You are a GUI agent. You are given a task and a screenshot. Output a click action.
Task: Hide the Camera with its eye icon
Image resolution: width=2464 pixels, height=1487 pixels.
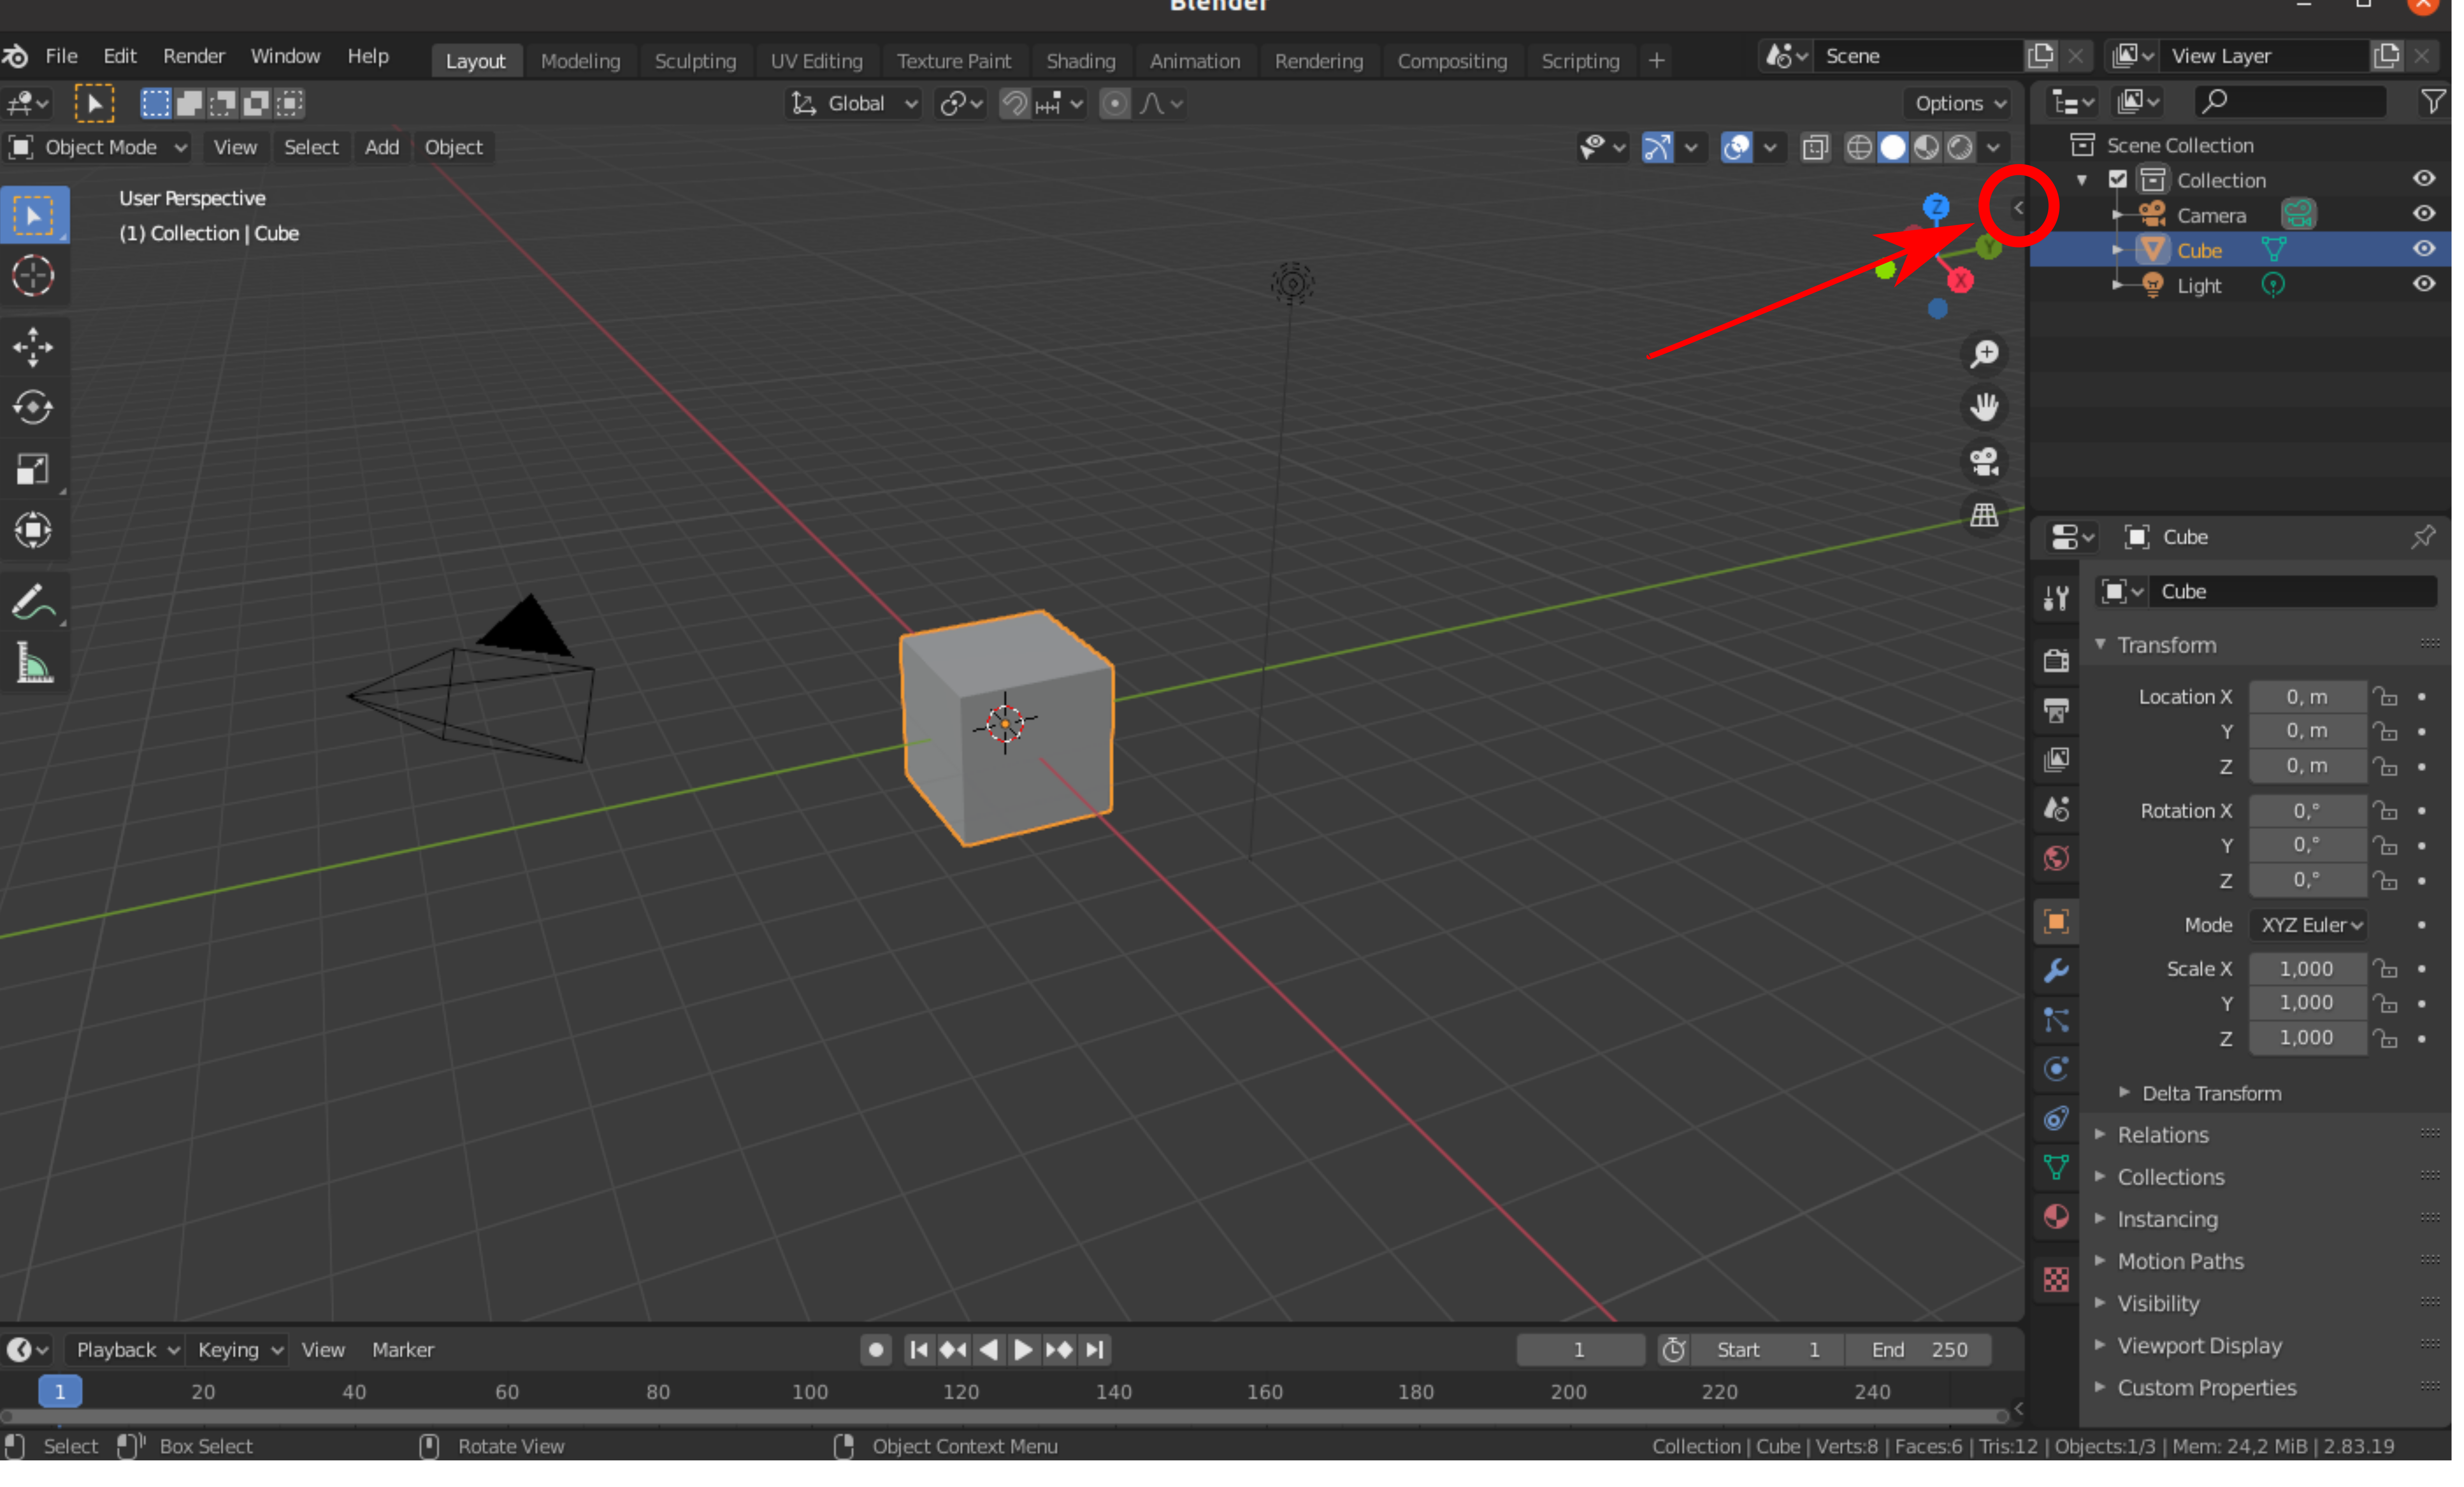click(2424, 214)
